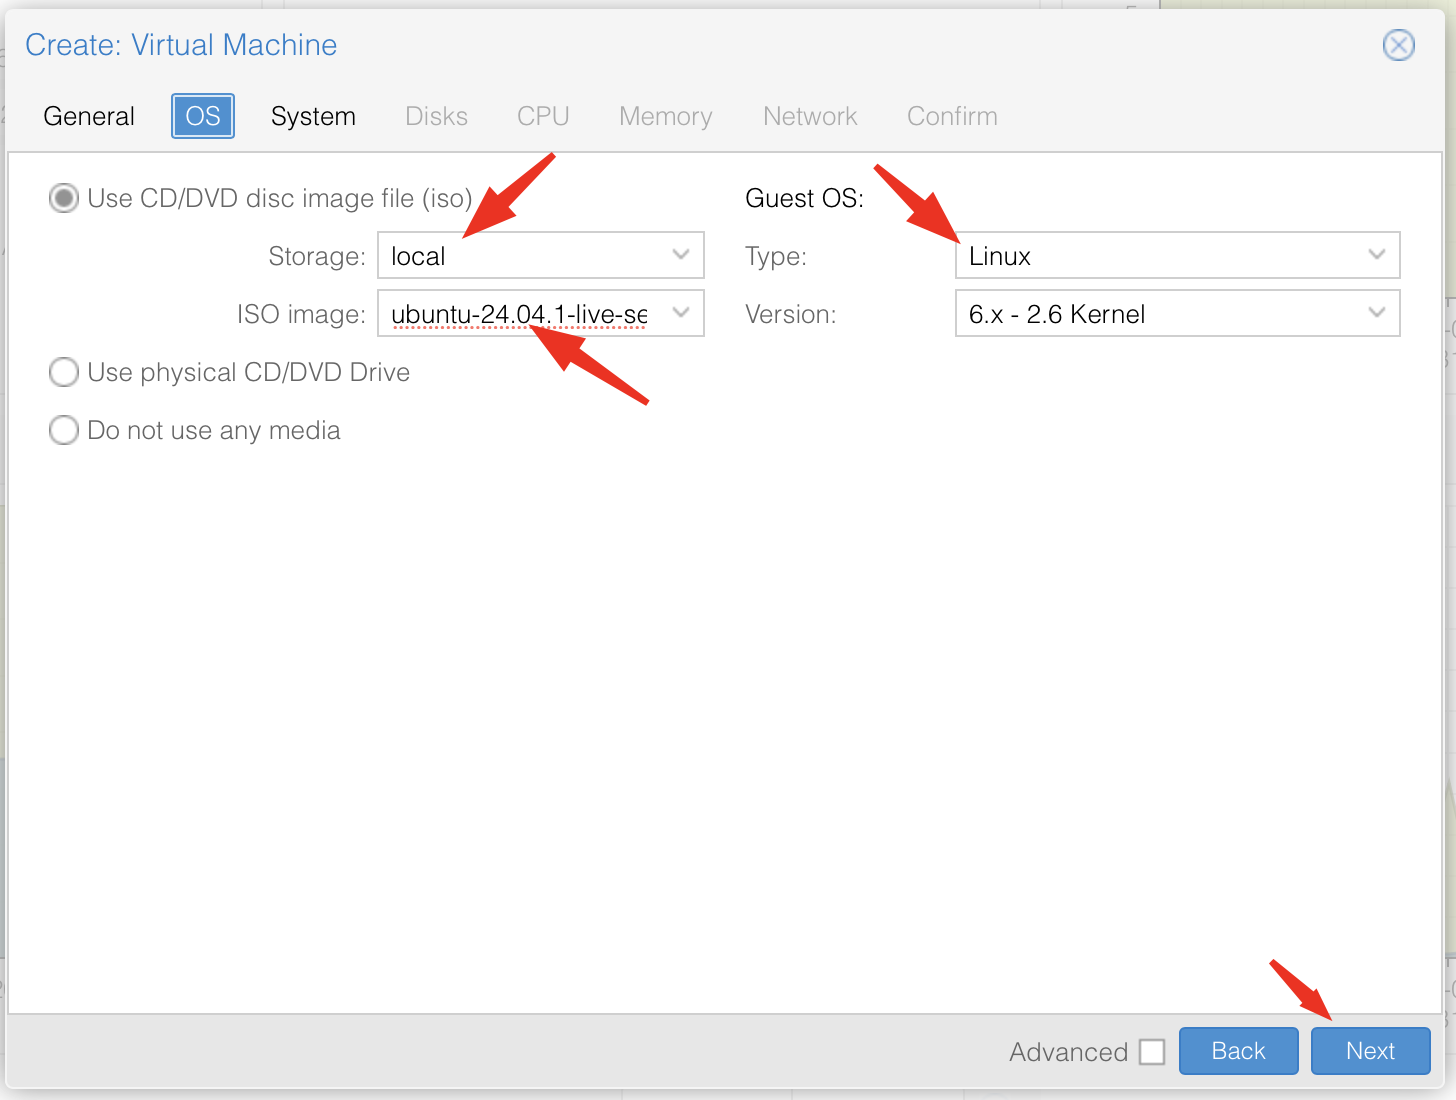Enable the Advanced checkbox
1456x1100 pixels.
pos(1152,1052)
